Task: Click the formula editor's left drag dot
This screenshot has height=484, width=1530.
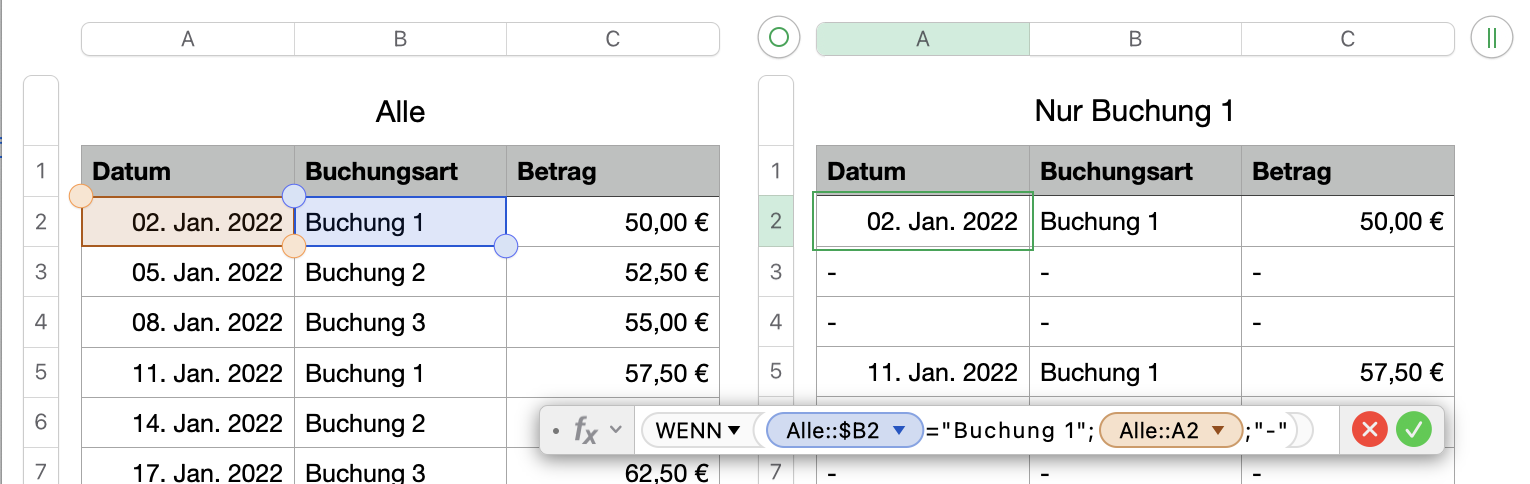Action: click(x=555, y=431)
